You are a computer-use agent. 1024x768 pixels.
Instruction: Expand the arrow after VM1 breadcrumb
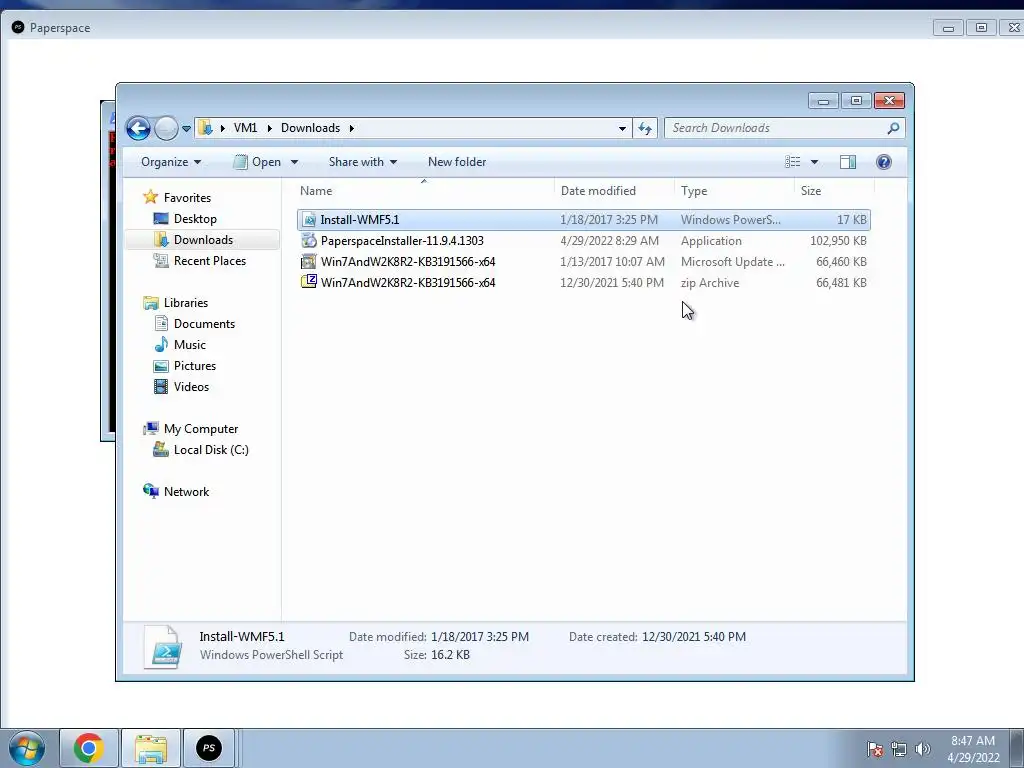pos(269,128)
